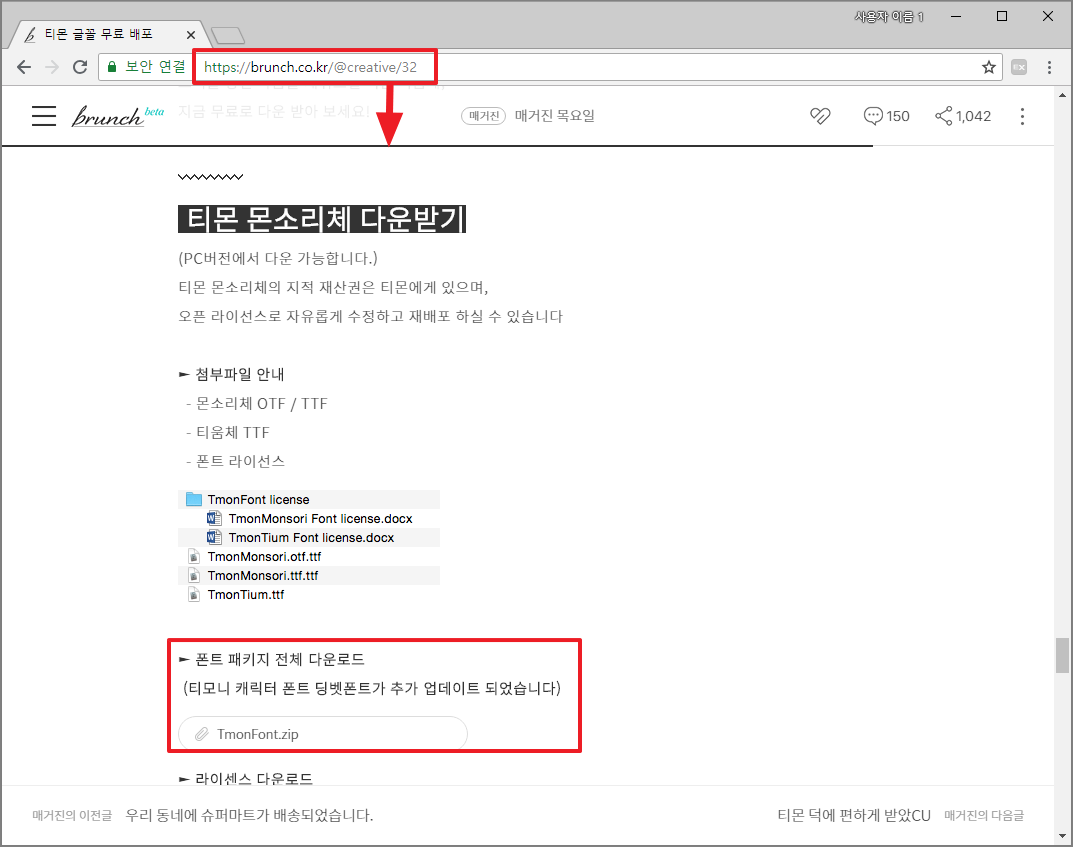This screenshot has width=1073, height=847.
Task: Open the 매거진 목요일 magazine link
Action: [554, 116]
